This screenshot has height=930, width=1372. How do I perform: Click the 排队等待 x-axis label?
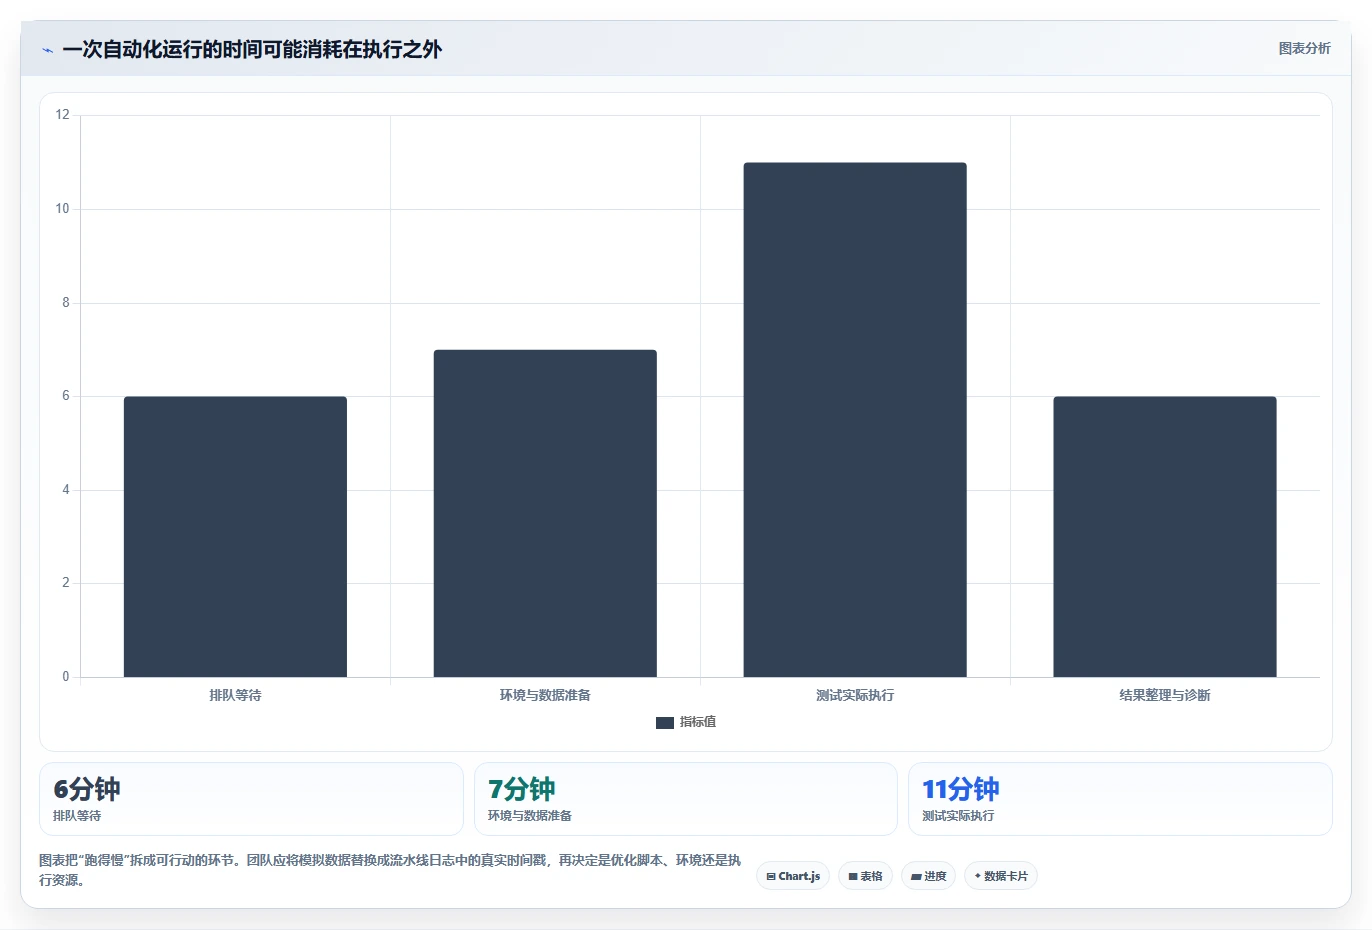[x=235, y=695]
